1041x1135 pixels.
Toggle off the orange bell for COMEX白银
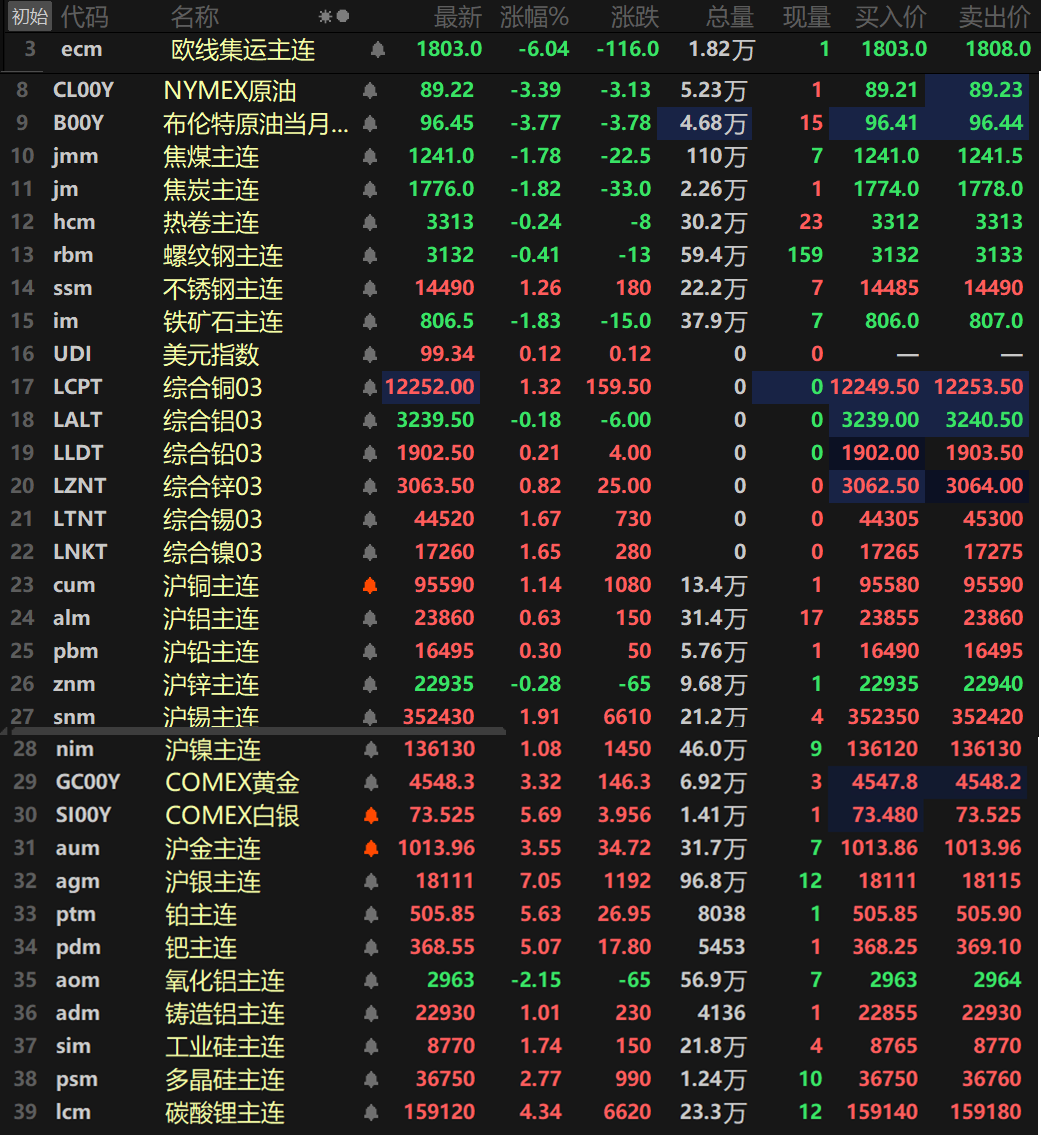[x=370, y=815]
